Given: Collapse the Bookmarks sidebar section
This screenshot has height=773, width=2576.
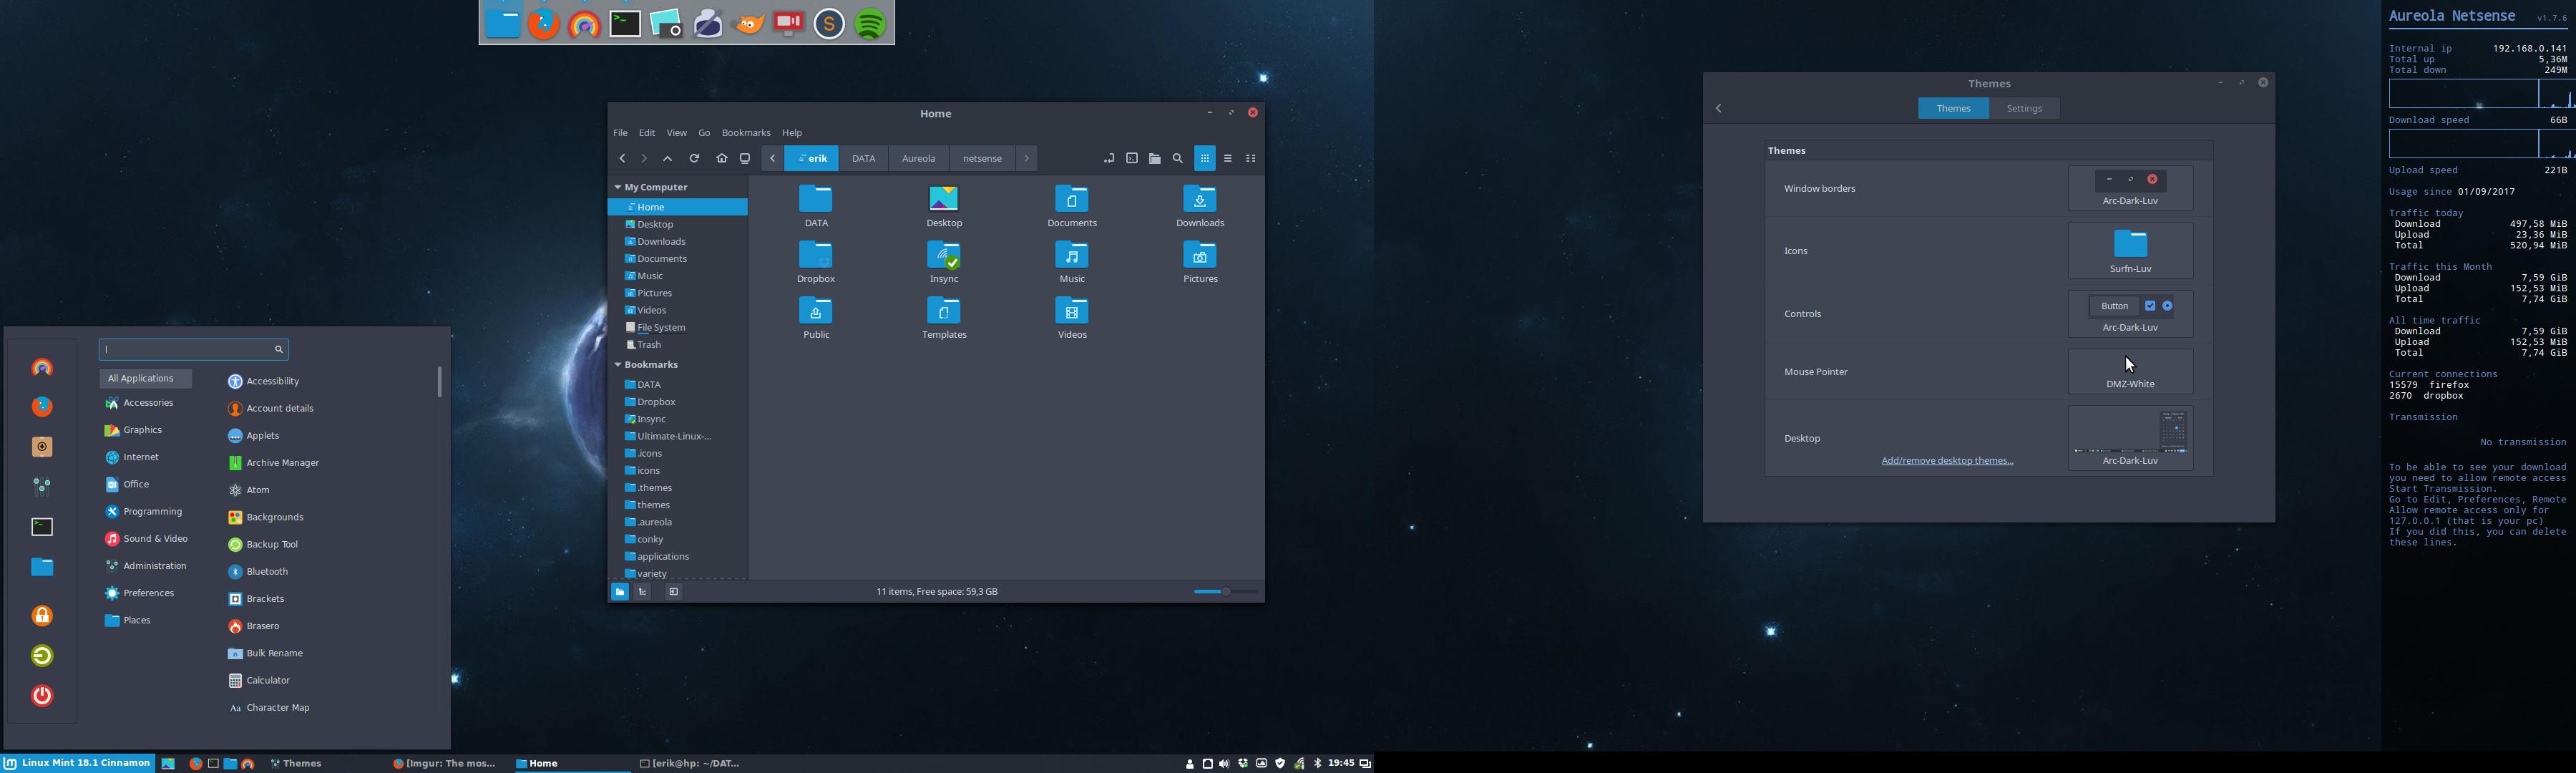Looking at the screenshot, I should (619, 365).
